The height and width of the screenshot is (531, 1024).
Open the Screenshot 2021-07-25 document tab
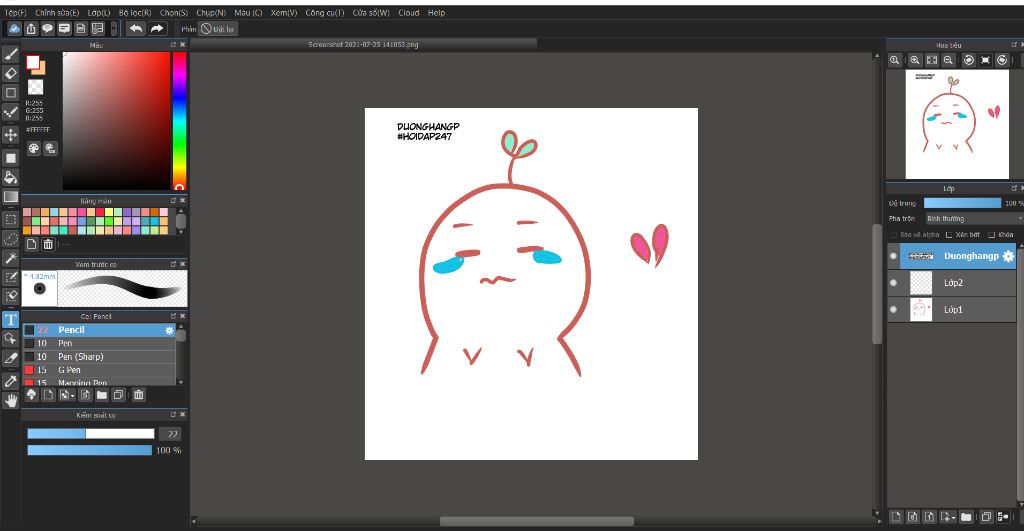pyautogui.click(x=364, y=44)
